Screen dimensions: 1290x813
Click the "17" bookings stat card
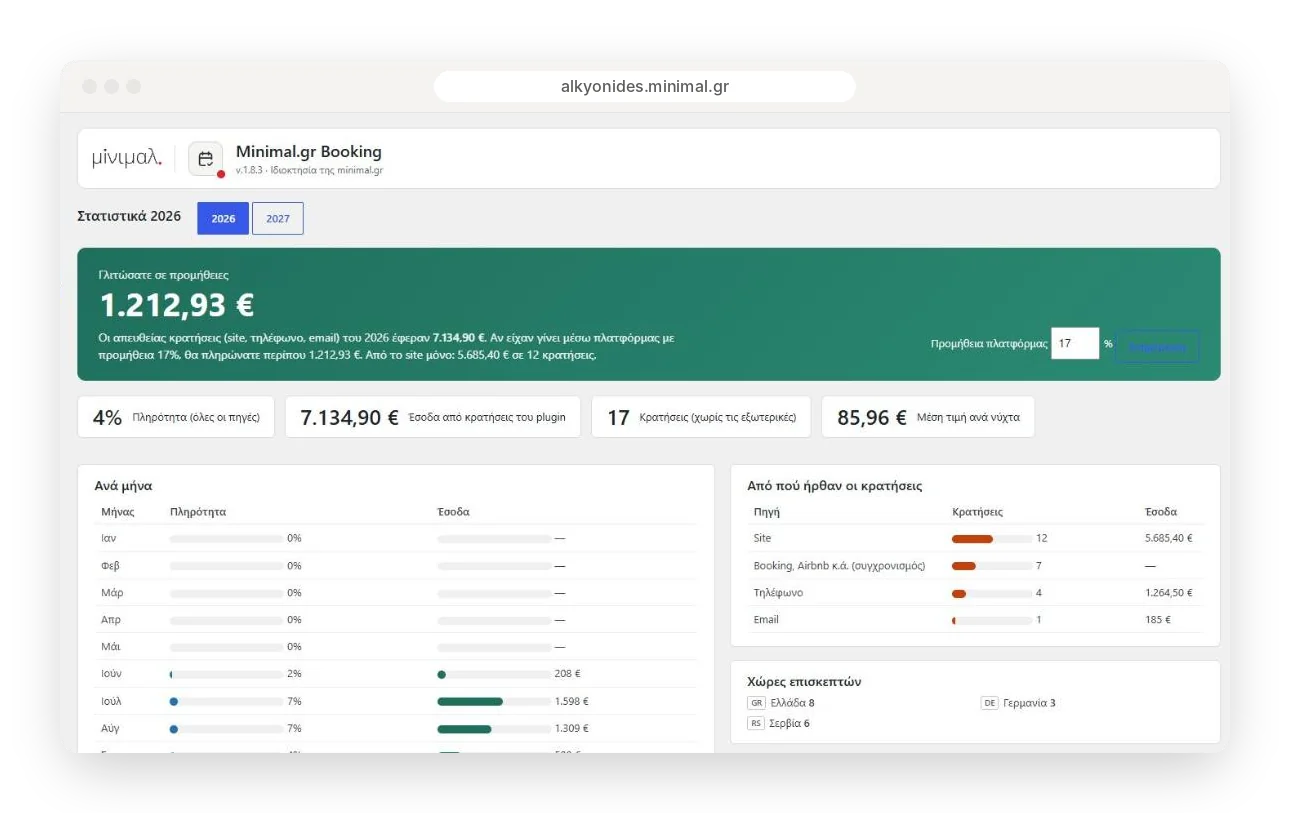[x=701, y=417]
